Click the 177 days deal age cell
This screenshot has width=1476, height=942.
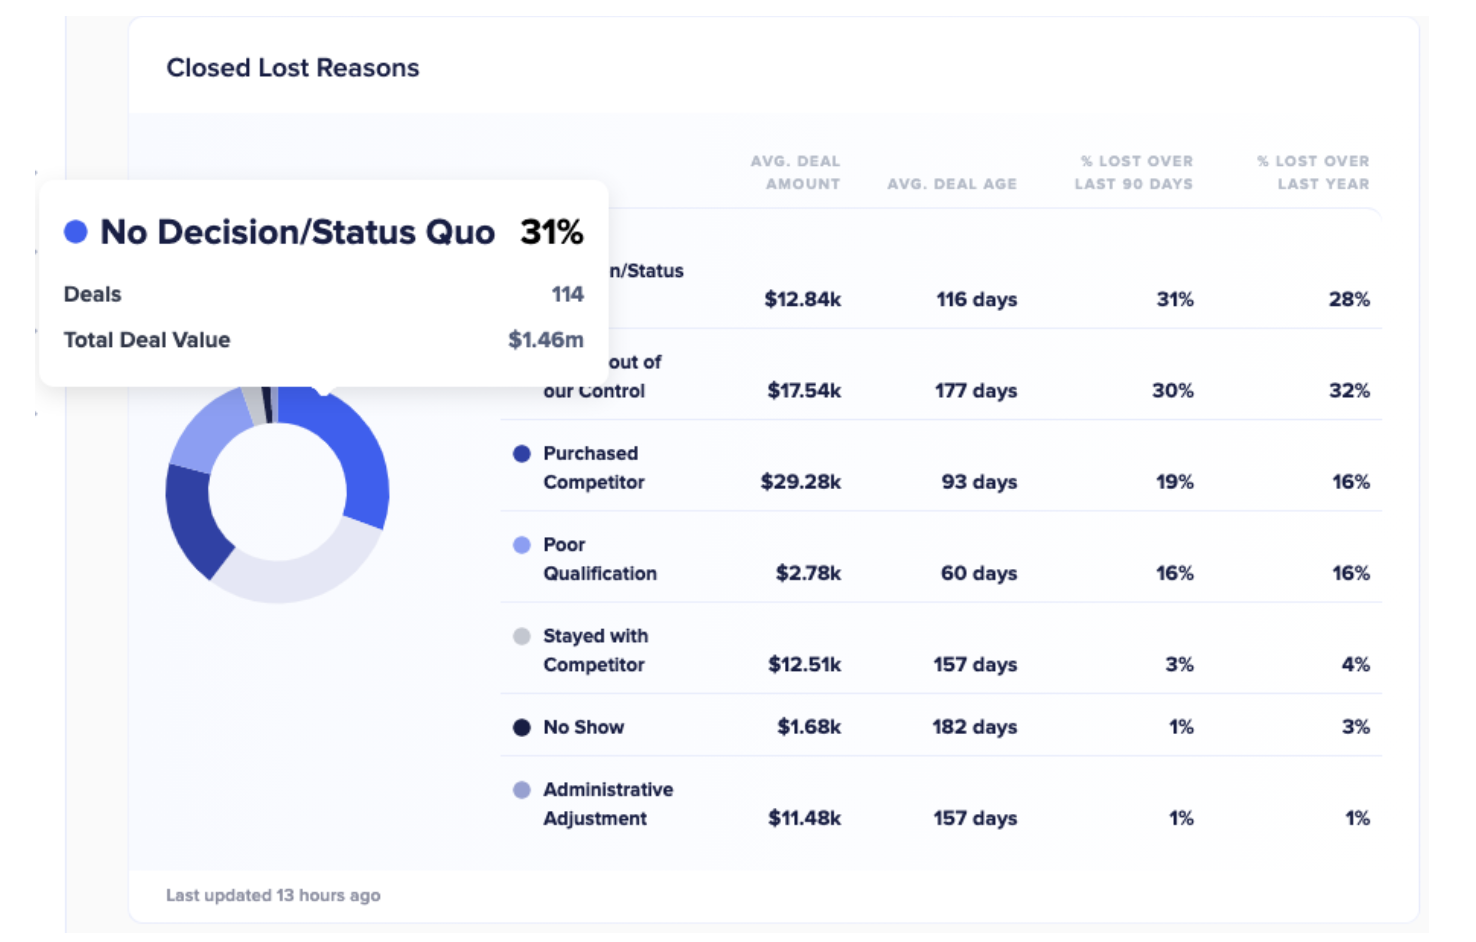click(x=975, y=391)
